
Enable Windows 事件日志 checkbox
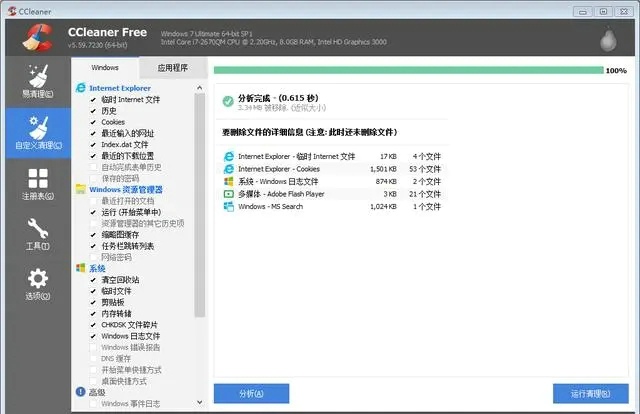click(x=93, y=404)
